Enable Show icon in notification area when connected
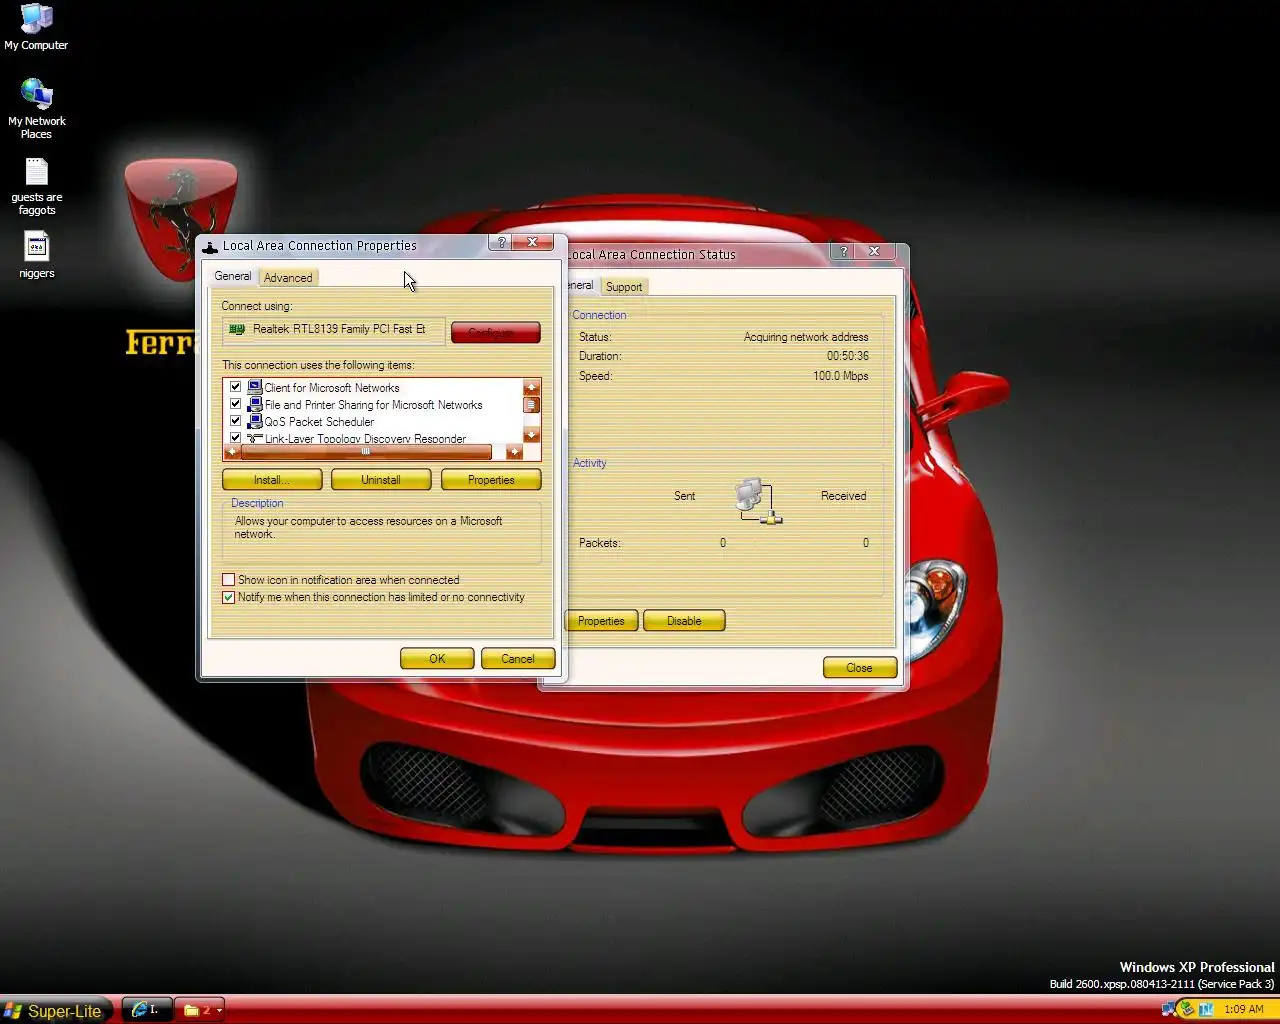This screenshot has height=1024, width=1280. 228,580
